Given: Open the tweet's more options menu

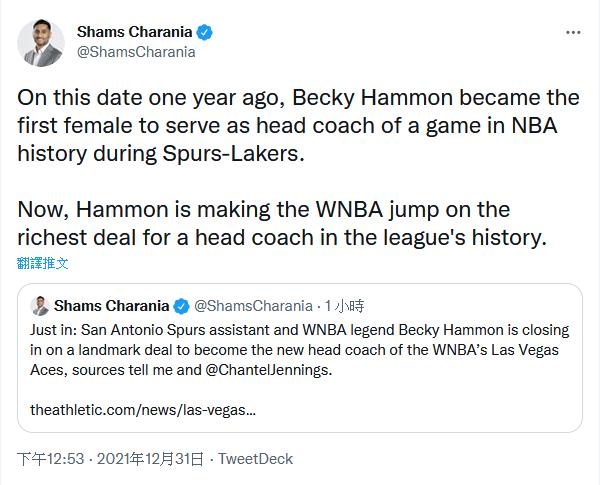Looking at the screenshot, I should [573, 32].
